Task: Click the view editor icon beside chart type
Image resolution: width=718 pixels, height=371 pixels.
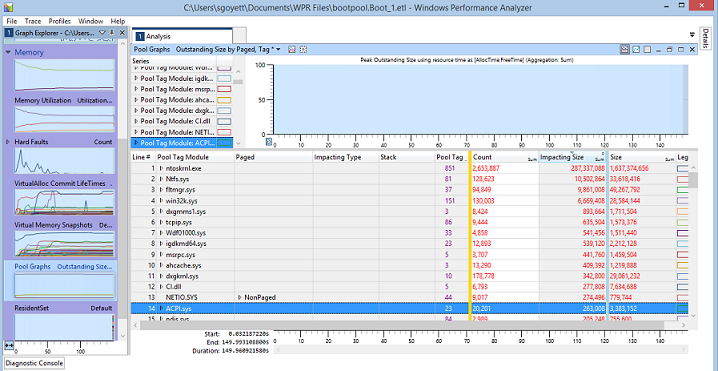Action: (303, 49)
